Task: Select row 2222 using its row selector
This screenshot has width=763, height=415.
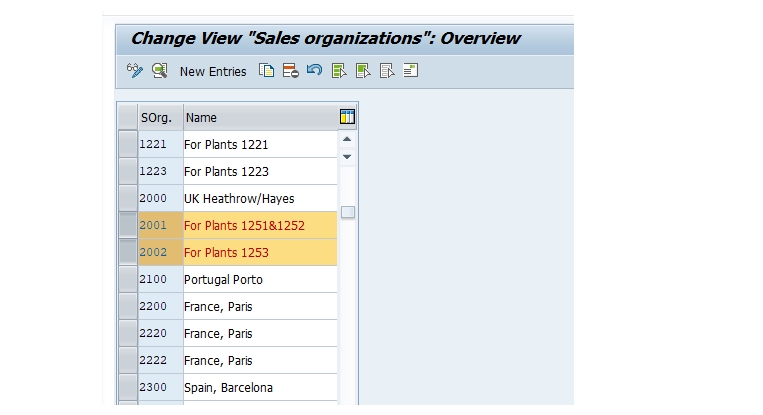Action: (x=128, y=361)
